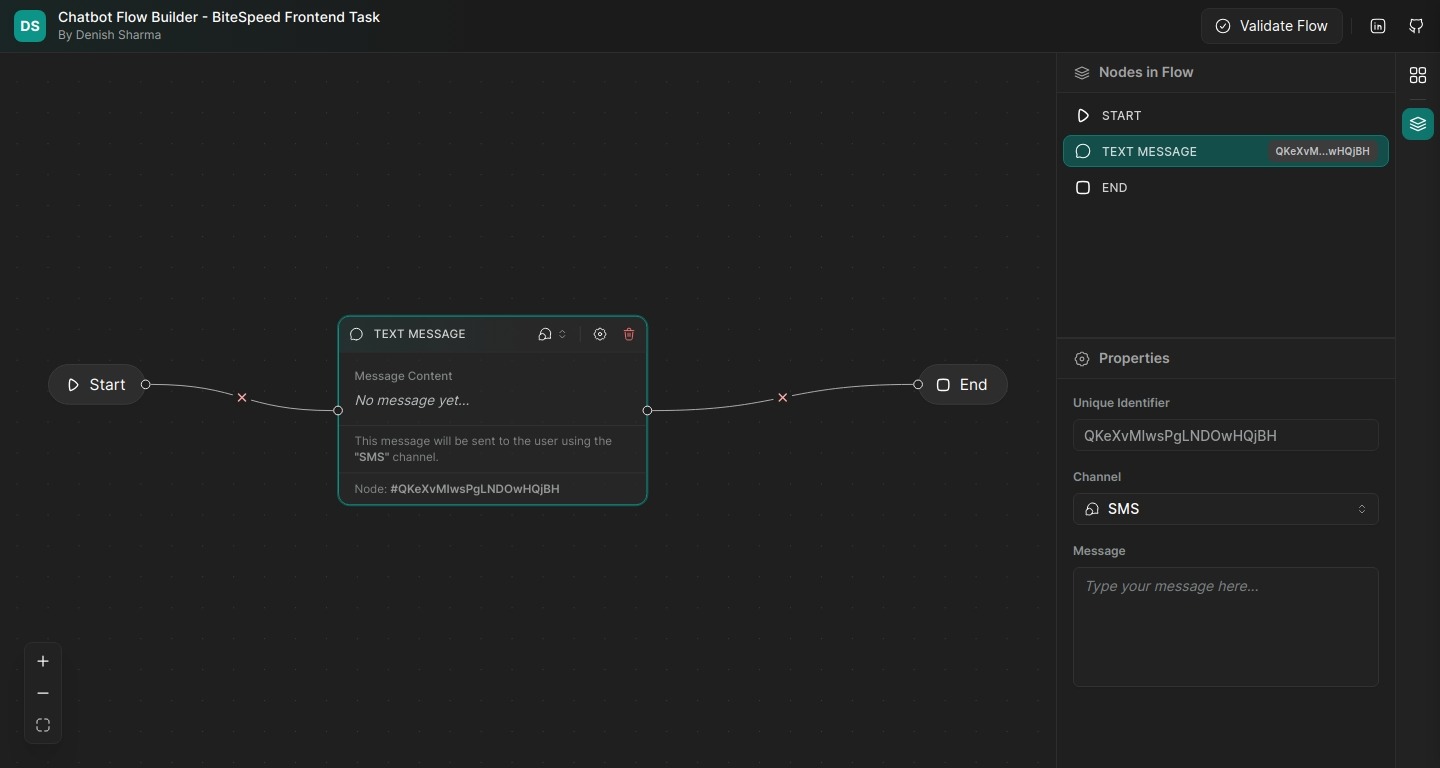1440x768 pixels.
Task: Open the LinkedIn profile icon
Action: tap(1378, 26)
